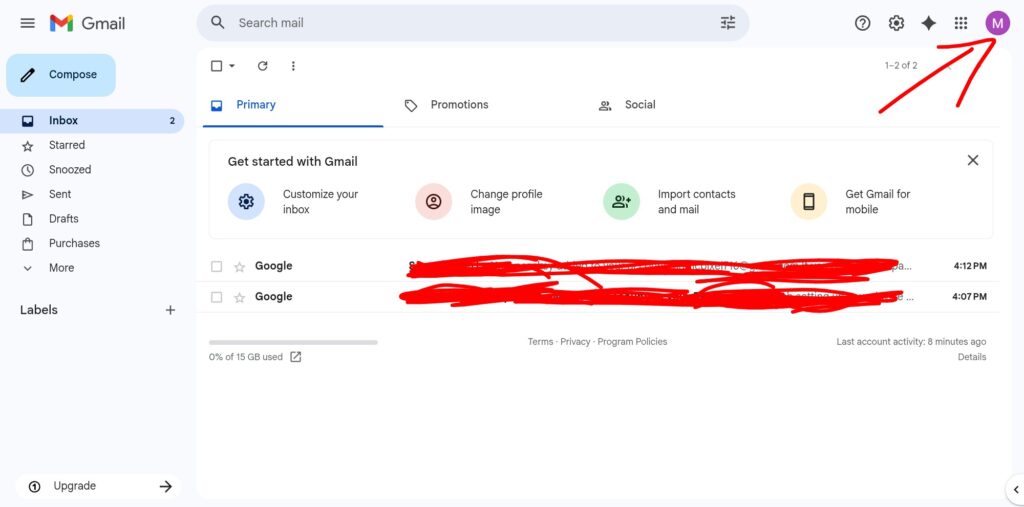Click the Customize your inbox gear icon
This screenshot has width=1024, height=507.
tap(246, 201)
